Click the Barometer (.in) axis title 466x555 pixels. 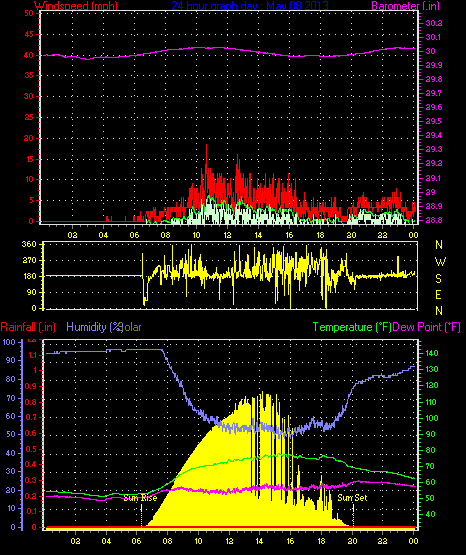pyautogui.click(x=405, y=6)
